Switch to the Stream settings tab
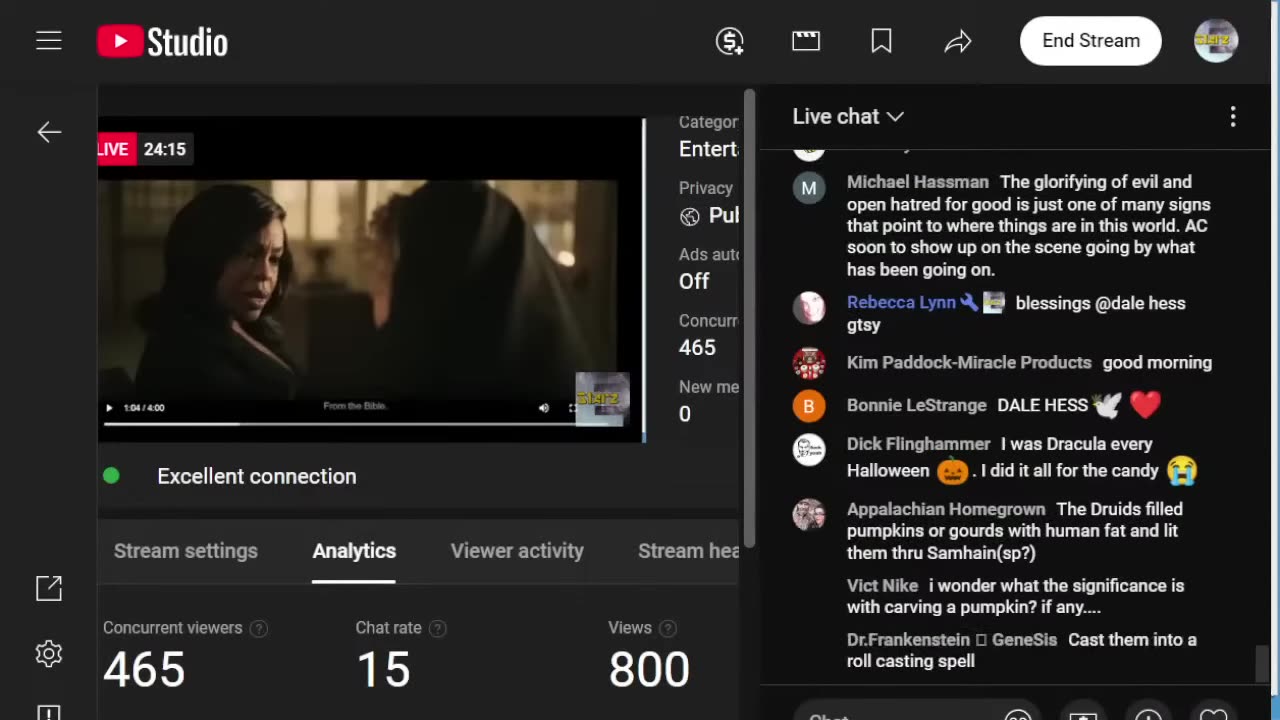Screen dimensions: 1280x720 (x=186, y=551)
